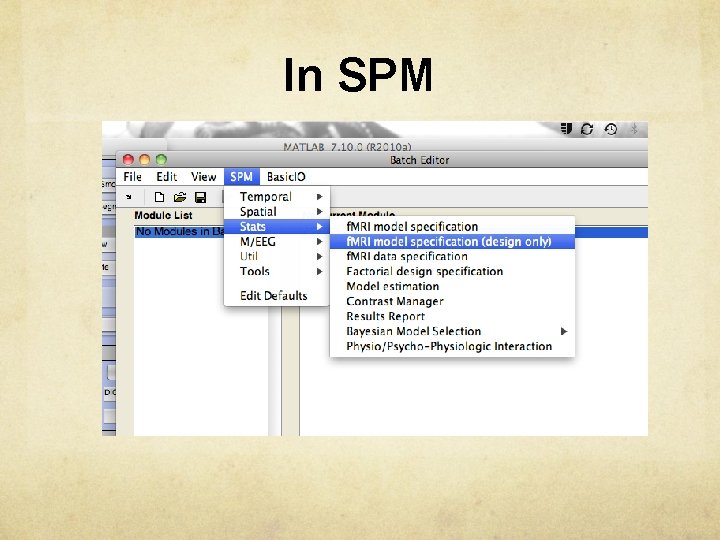Image resolution: width=720 pixels, height=540 pixels.
Task: Close the open SPM menu
Action: (x=242, y=177)
